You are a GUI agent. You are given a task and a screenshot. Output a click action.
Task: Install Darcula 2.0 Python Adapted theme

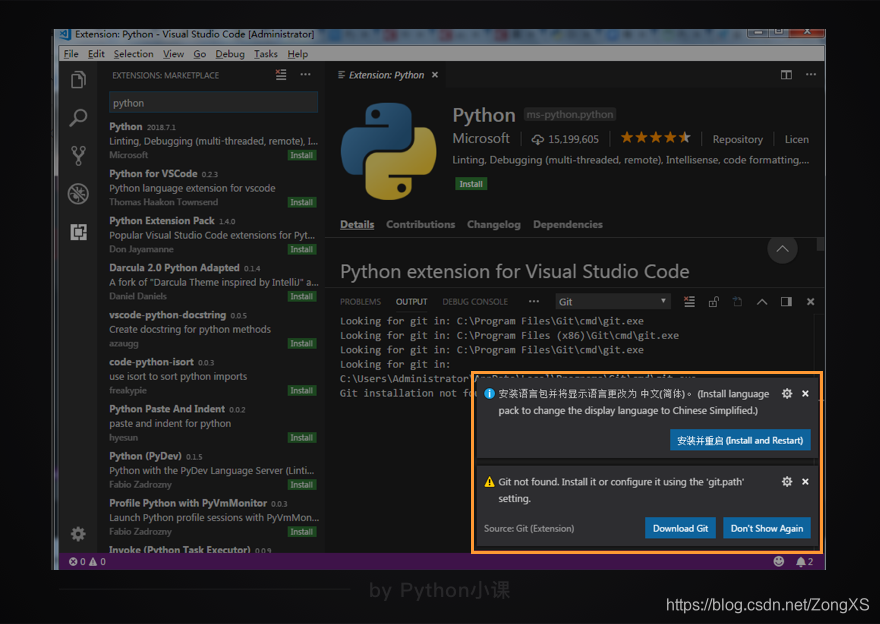pos(302,296)
